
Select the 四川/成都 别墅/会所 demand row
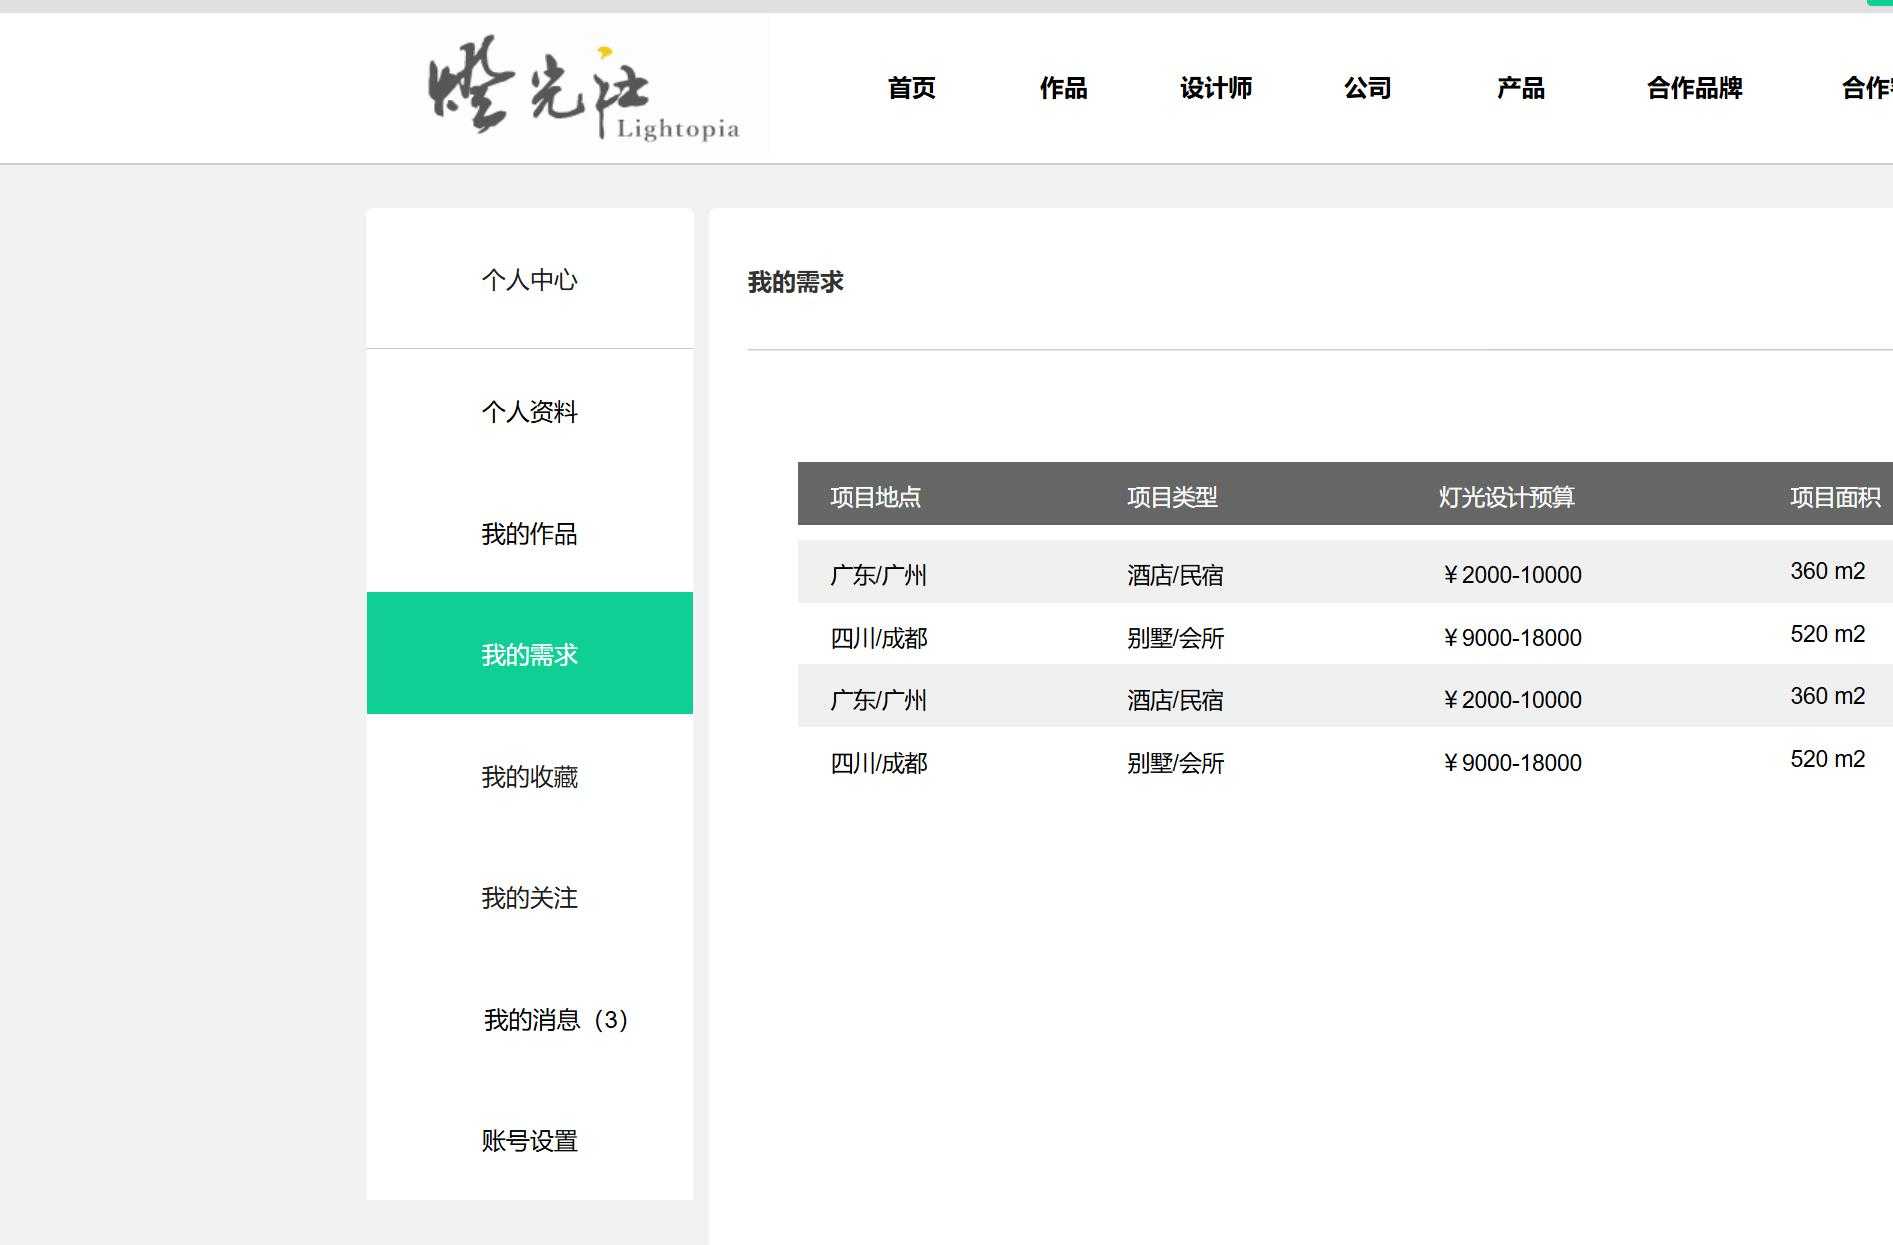(1200, 637)
